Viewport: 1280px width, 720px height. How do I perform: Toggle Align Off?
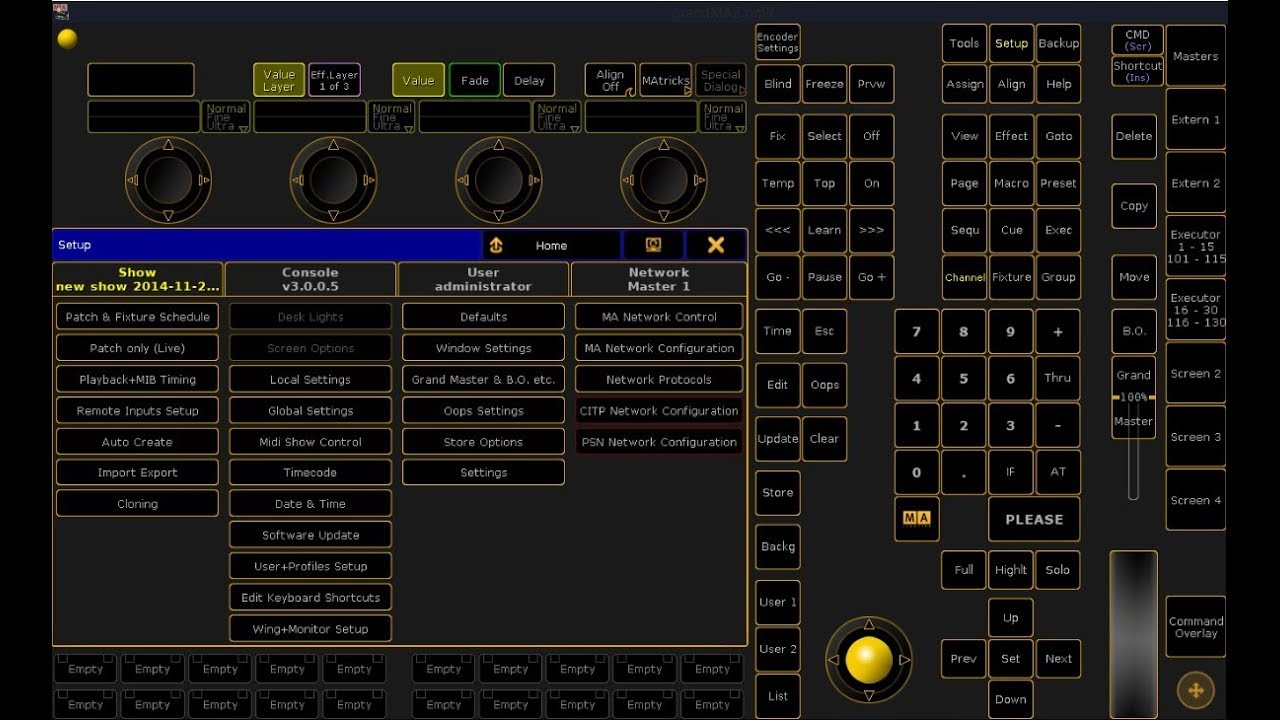(610, 80)
